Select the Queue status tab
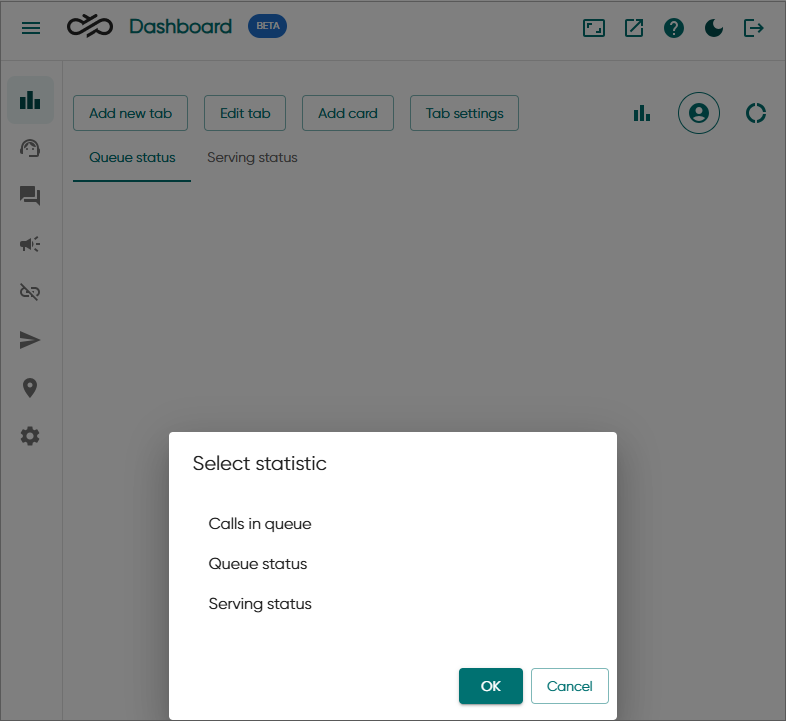786x721 pixels. (x=132, y=158)
